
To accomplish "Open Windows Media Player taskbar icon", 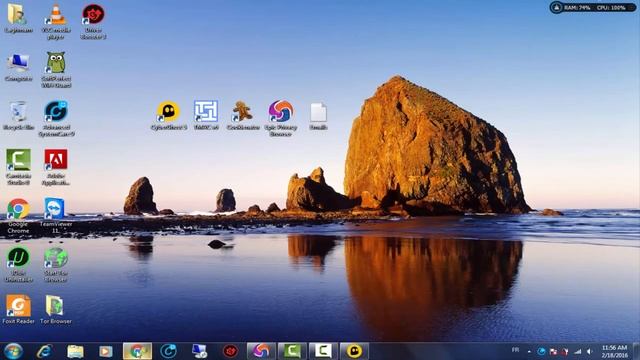I will point(106,351).
